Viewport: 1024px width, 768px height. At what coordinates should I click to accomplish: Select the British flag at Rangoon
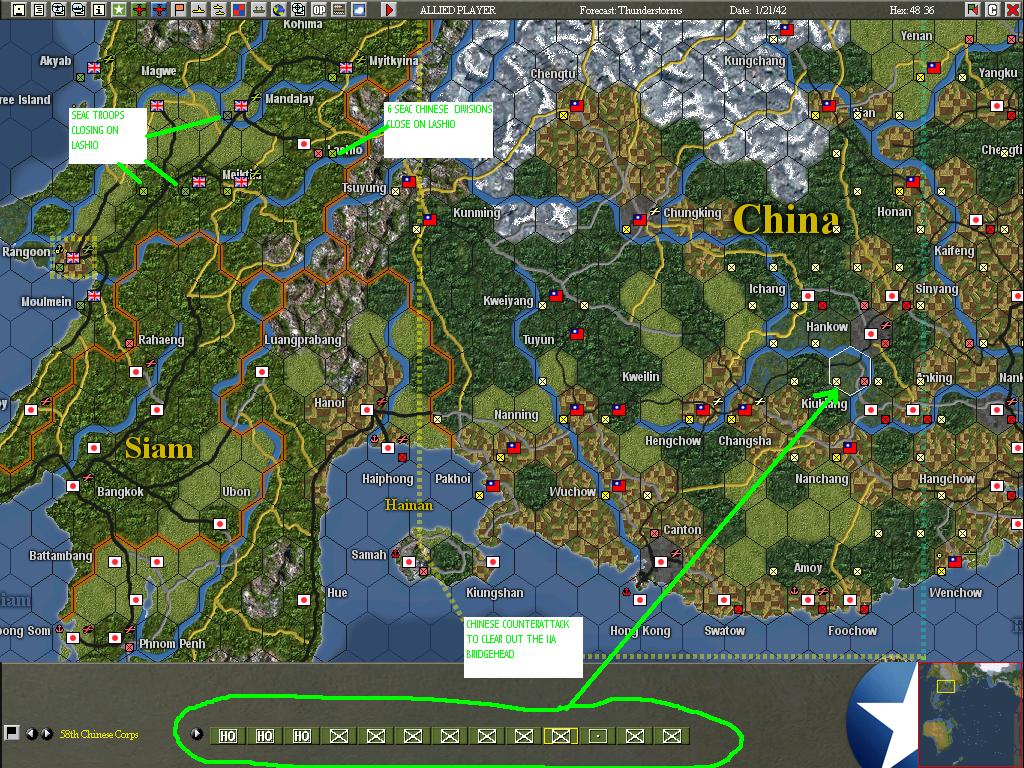point(73,258)
